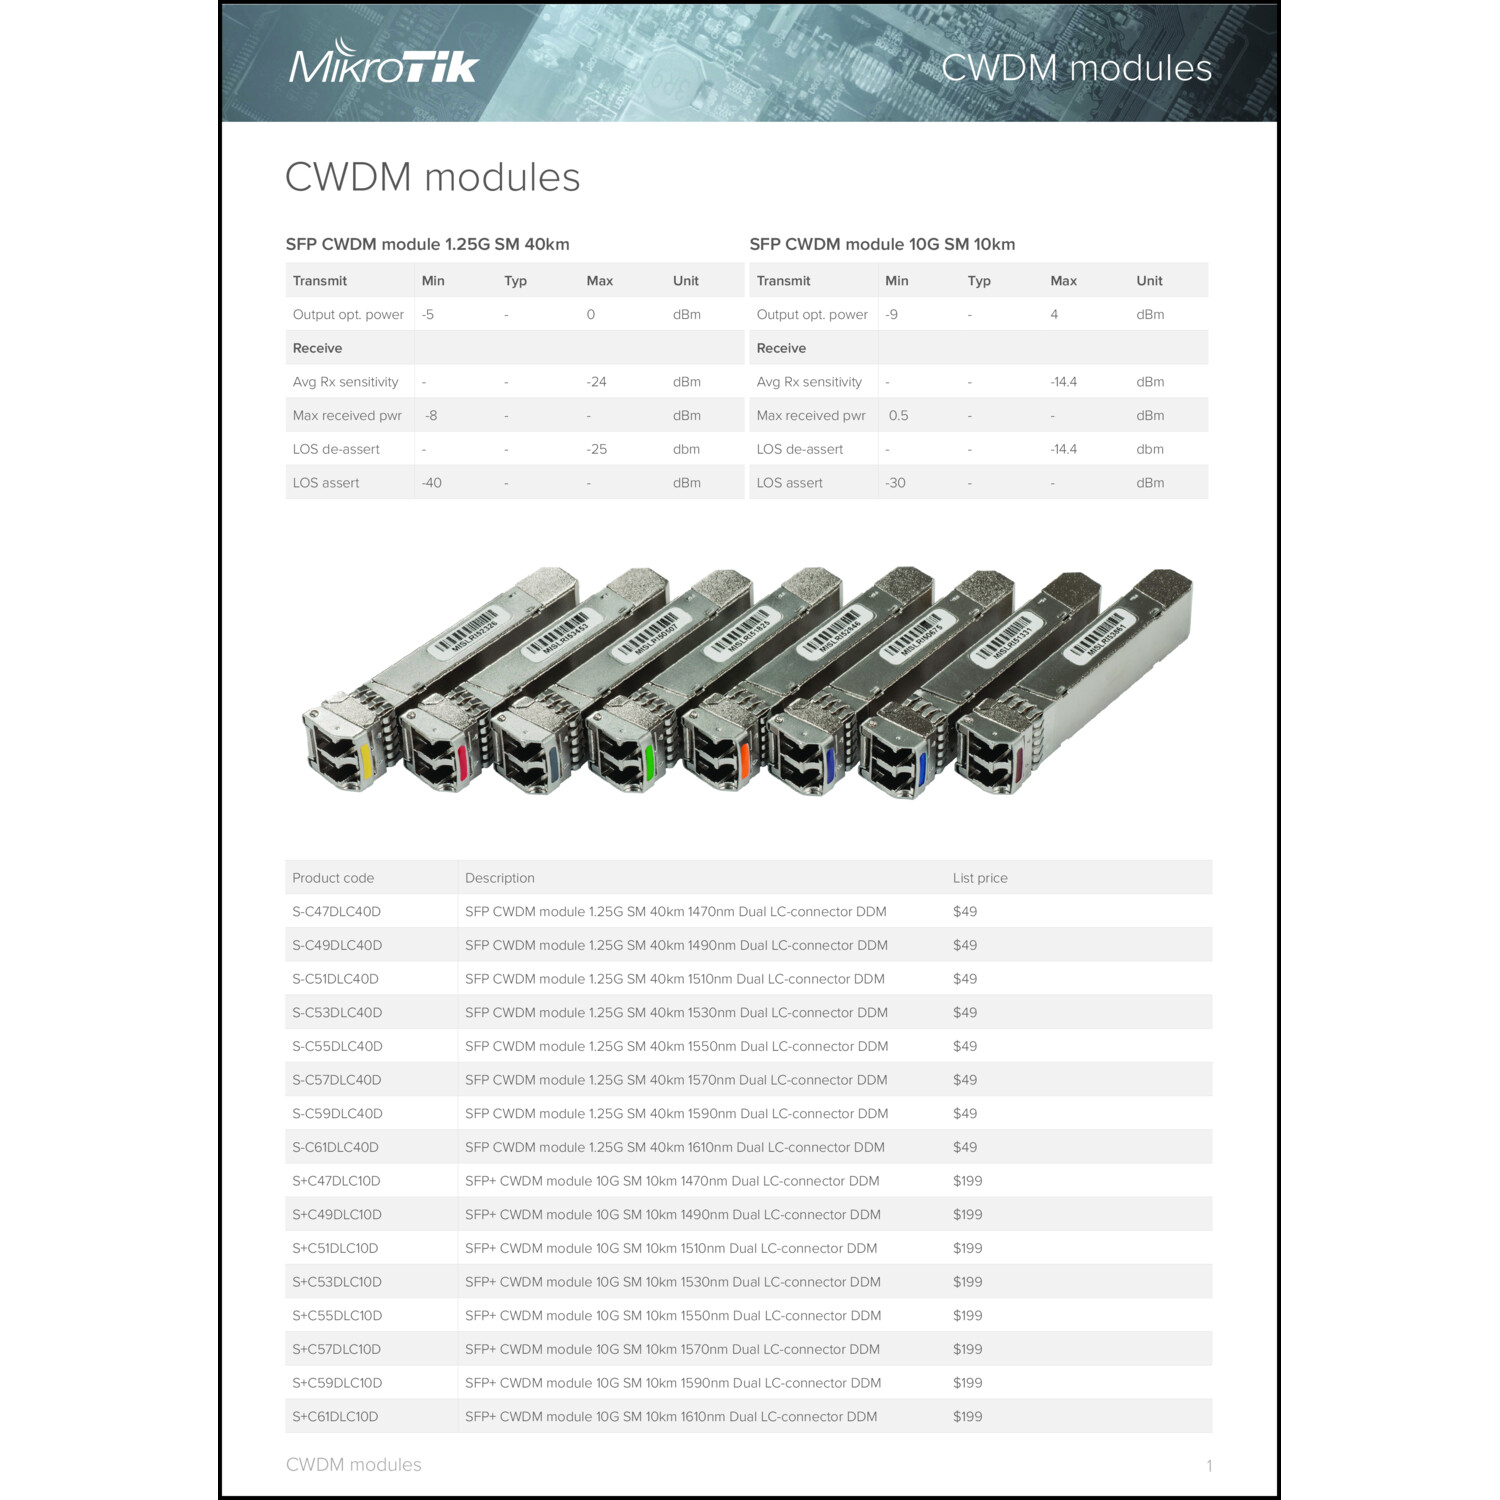Click the 'Product code' column header

333,878
